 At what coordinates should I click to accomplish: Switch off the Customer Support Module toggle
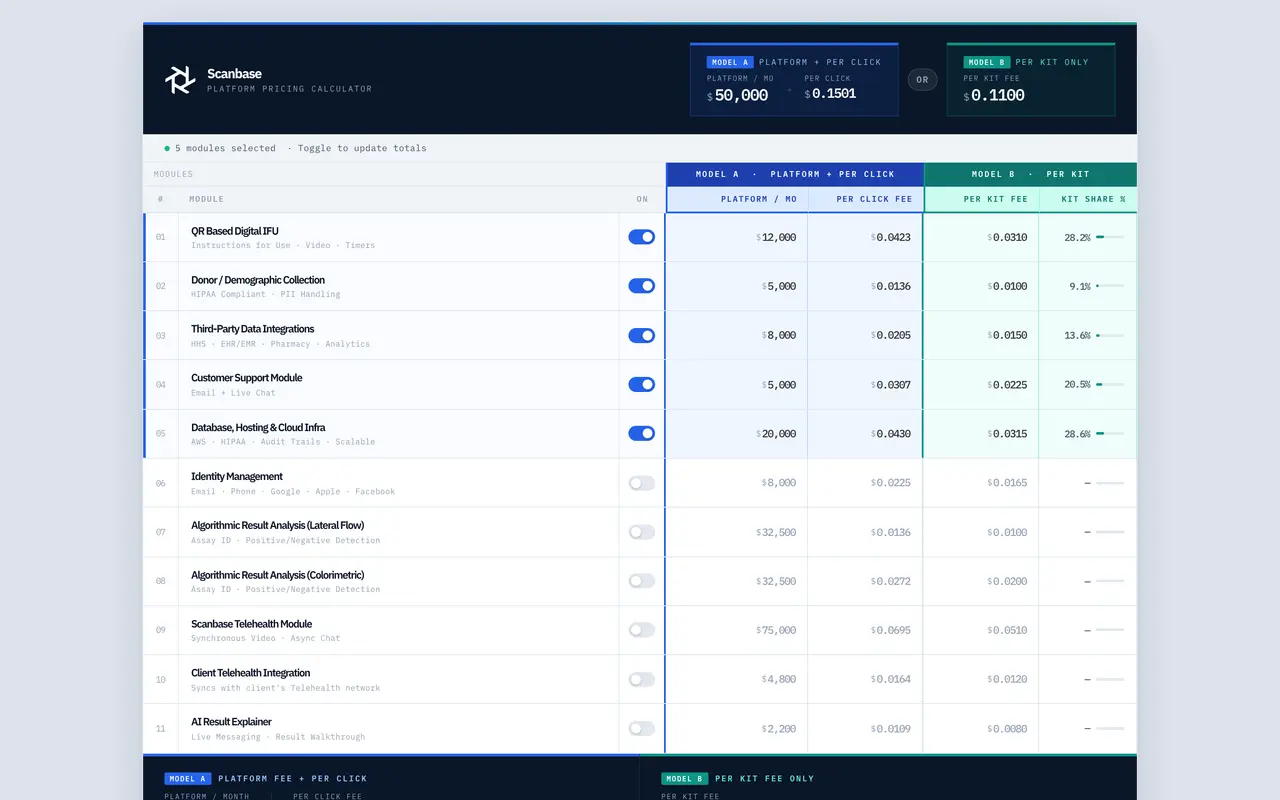(x=641, y=384)
